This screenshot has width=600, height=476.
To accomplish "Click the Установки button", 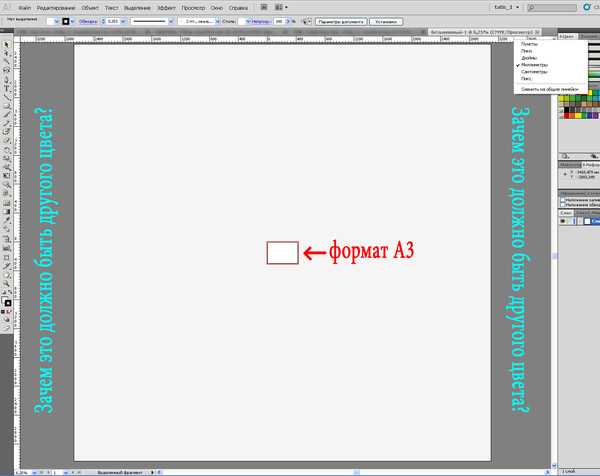I will coord(386,22).
